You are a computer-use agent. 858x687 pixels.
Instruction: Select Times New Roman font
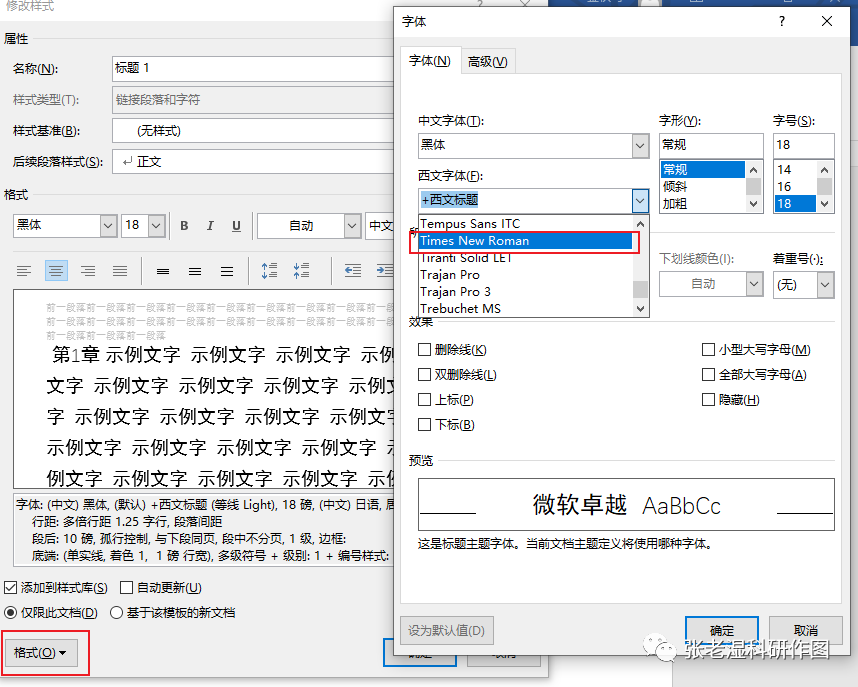point(525,241)
